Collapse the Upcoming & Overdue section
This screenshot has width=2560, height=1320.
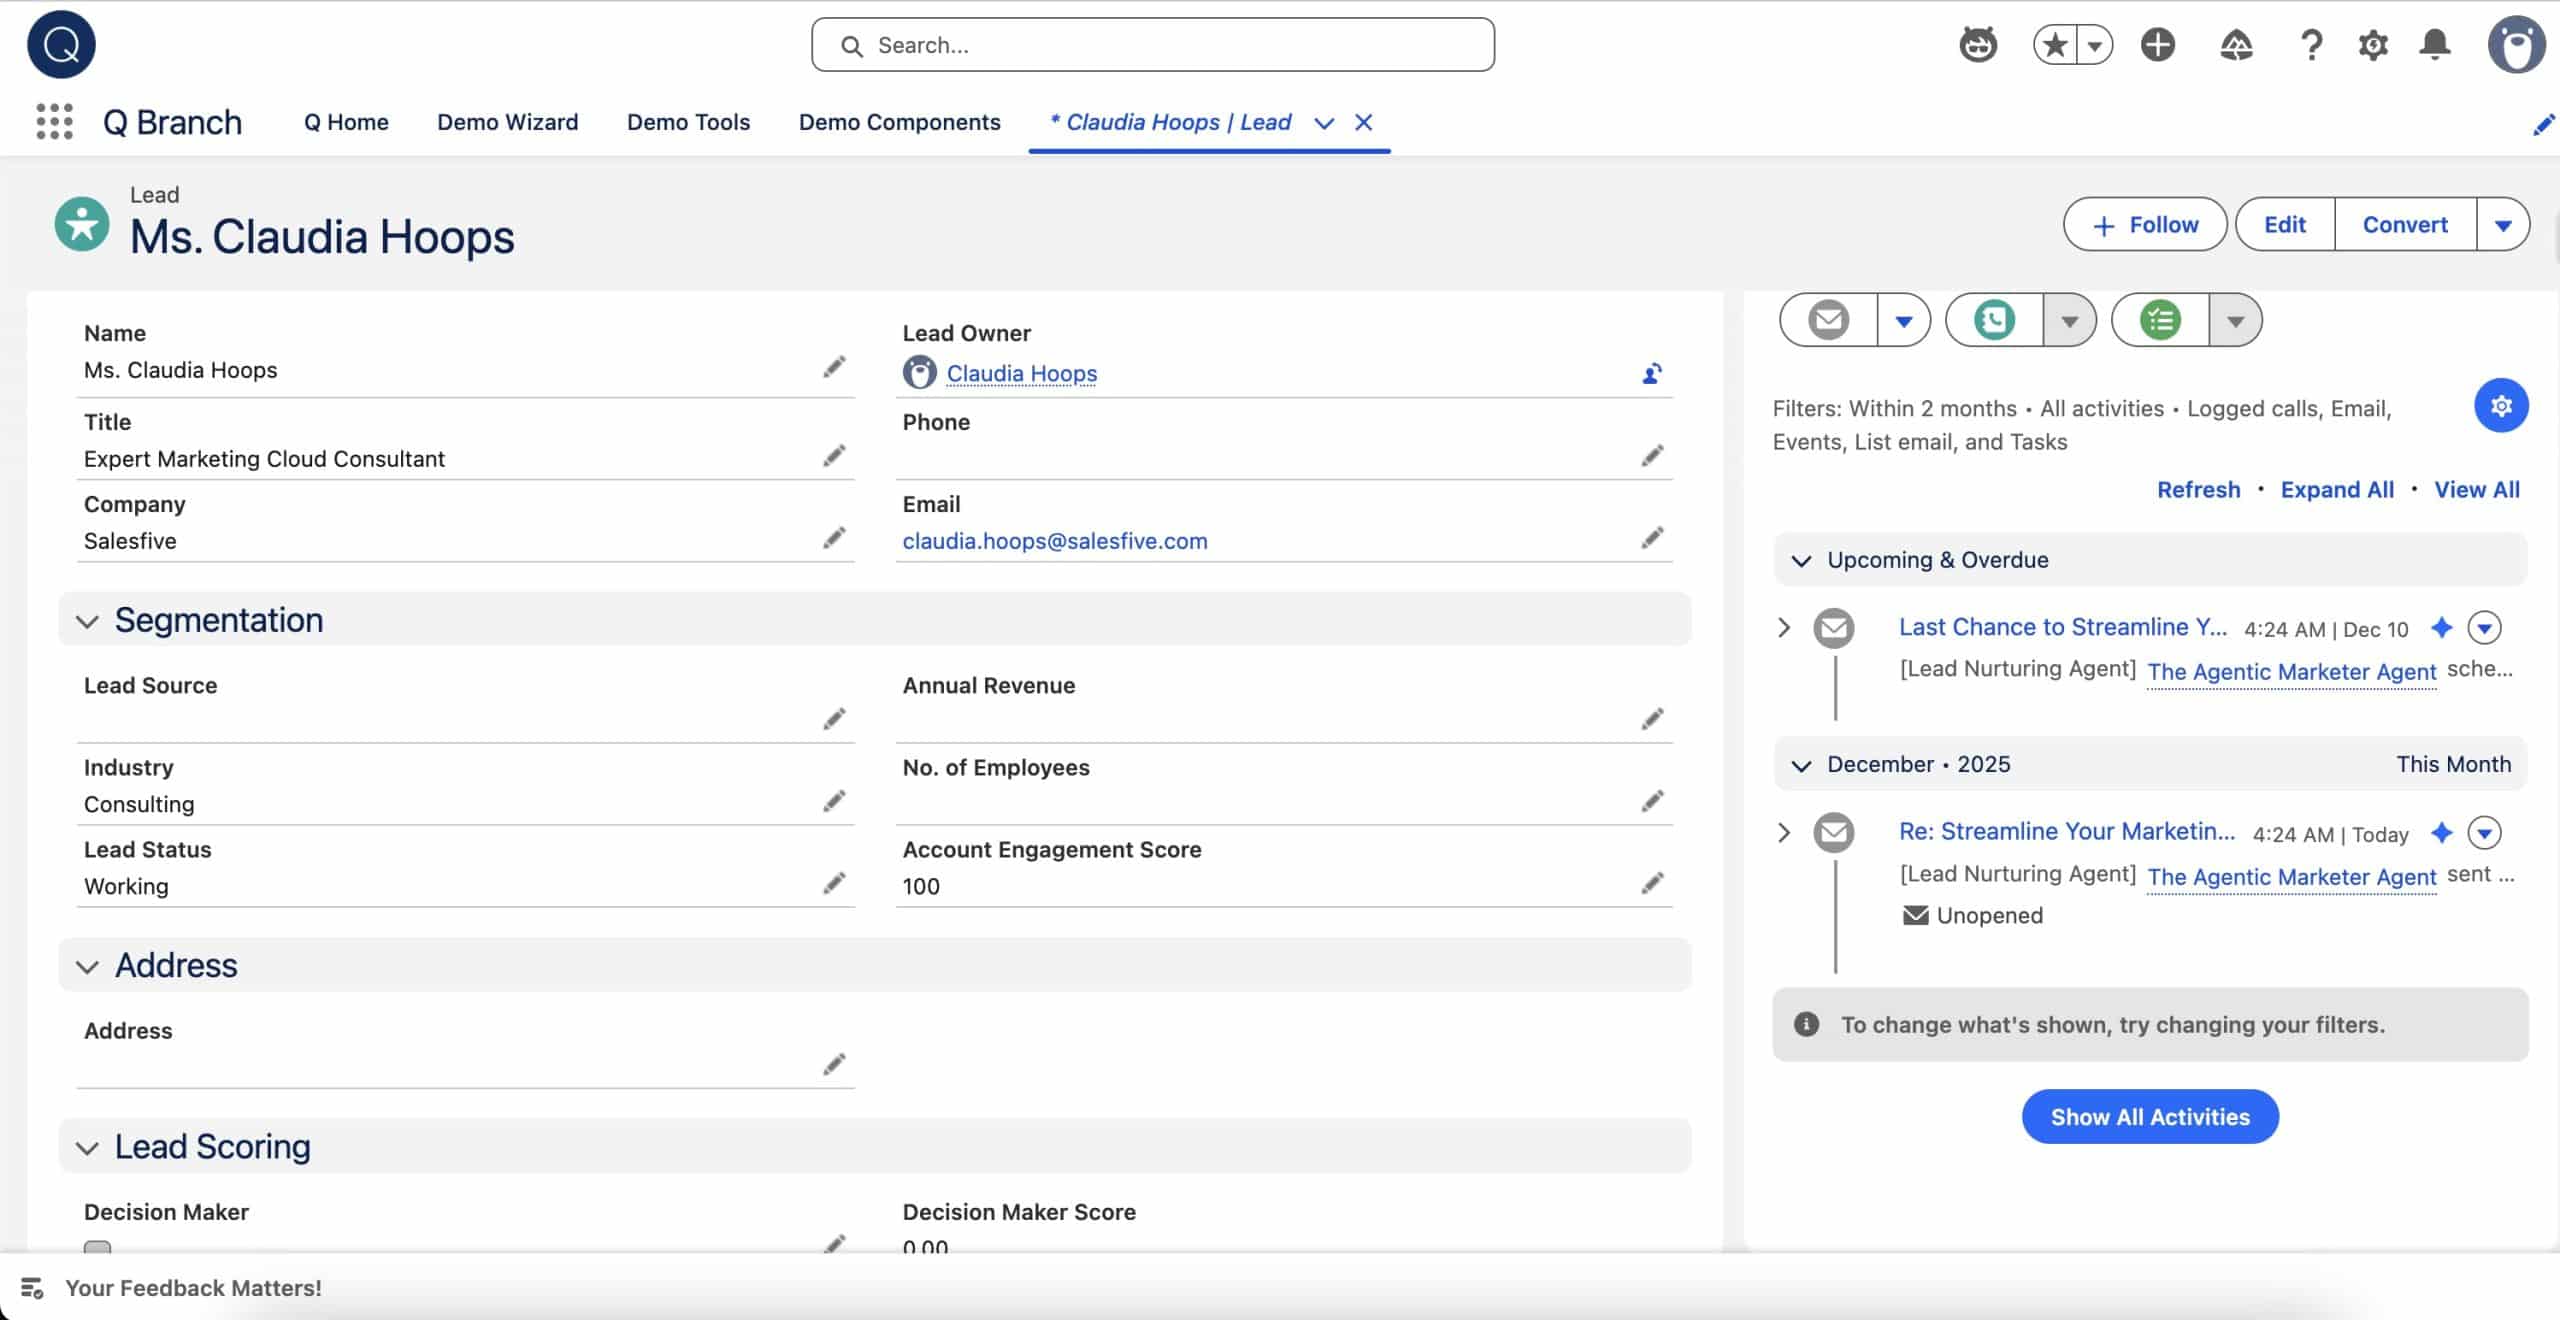click(1801, 561)
